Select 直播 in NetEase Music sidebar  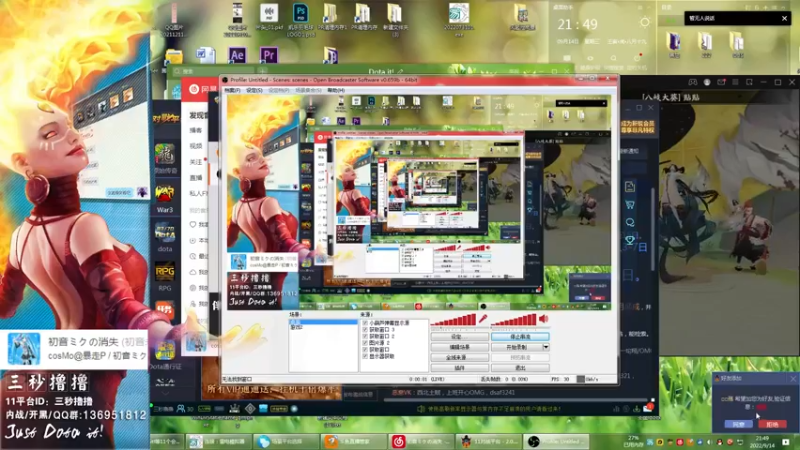tap(196, 178)
